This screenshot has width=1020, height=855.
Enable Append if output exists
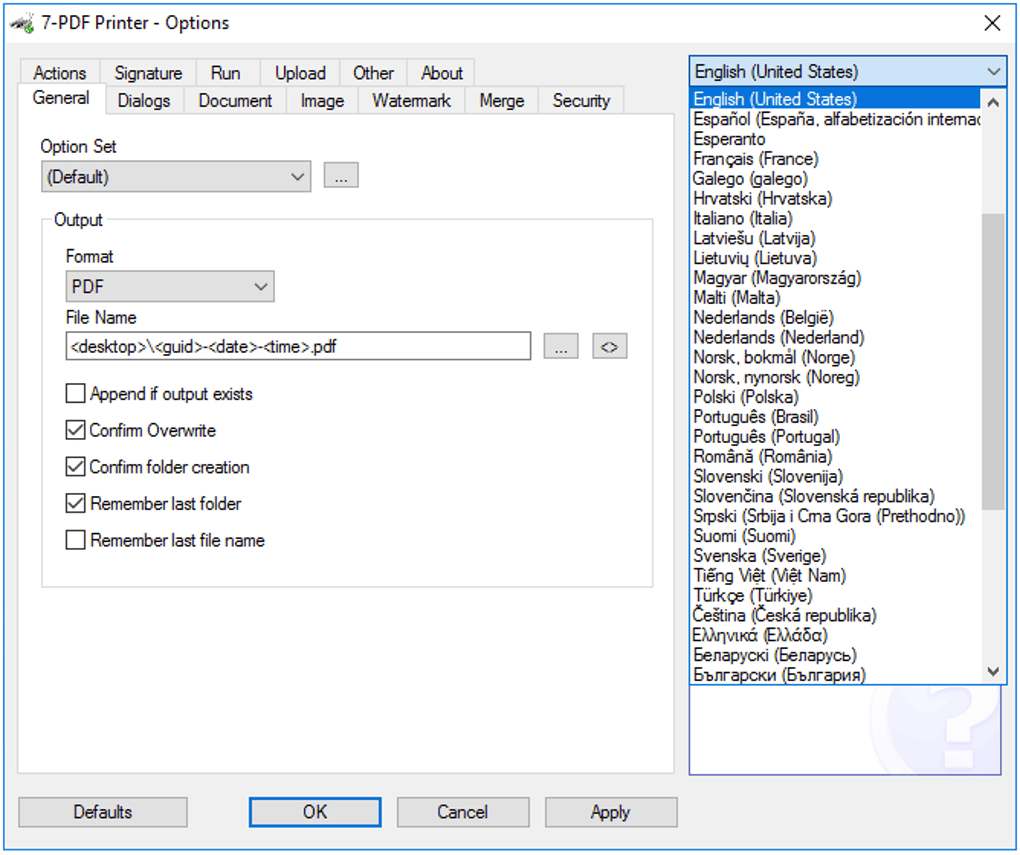[75, 394]
